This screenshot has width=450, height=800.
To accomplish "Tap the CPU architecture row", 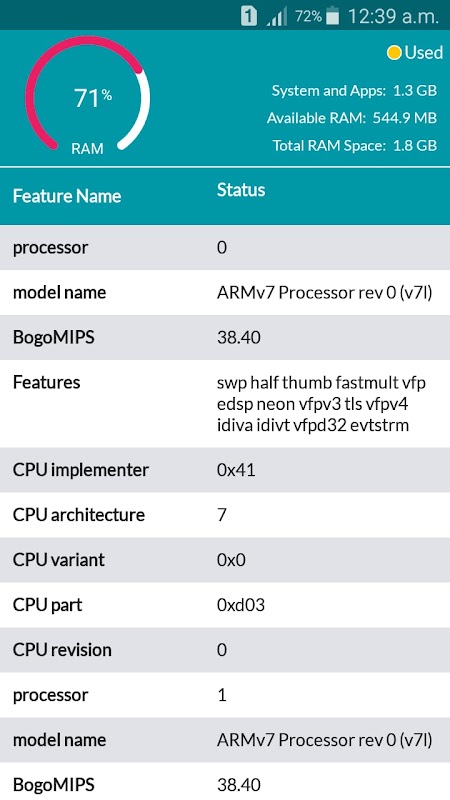I will tap(225, 515).
